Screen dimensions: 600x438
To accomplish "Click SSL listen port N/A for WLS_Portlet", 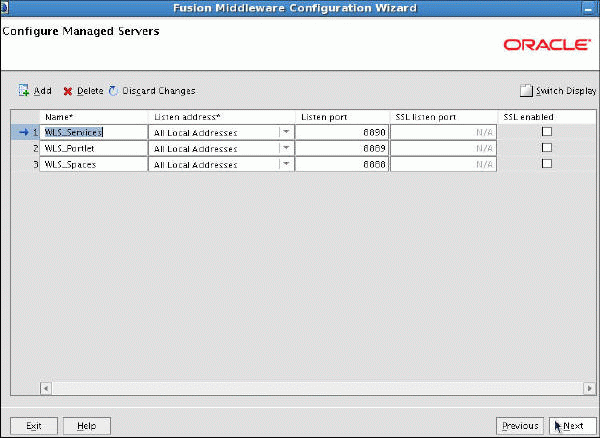I will [443, 148].
